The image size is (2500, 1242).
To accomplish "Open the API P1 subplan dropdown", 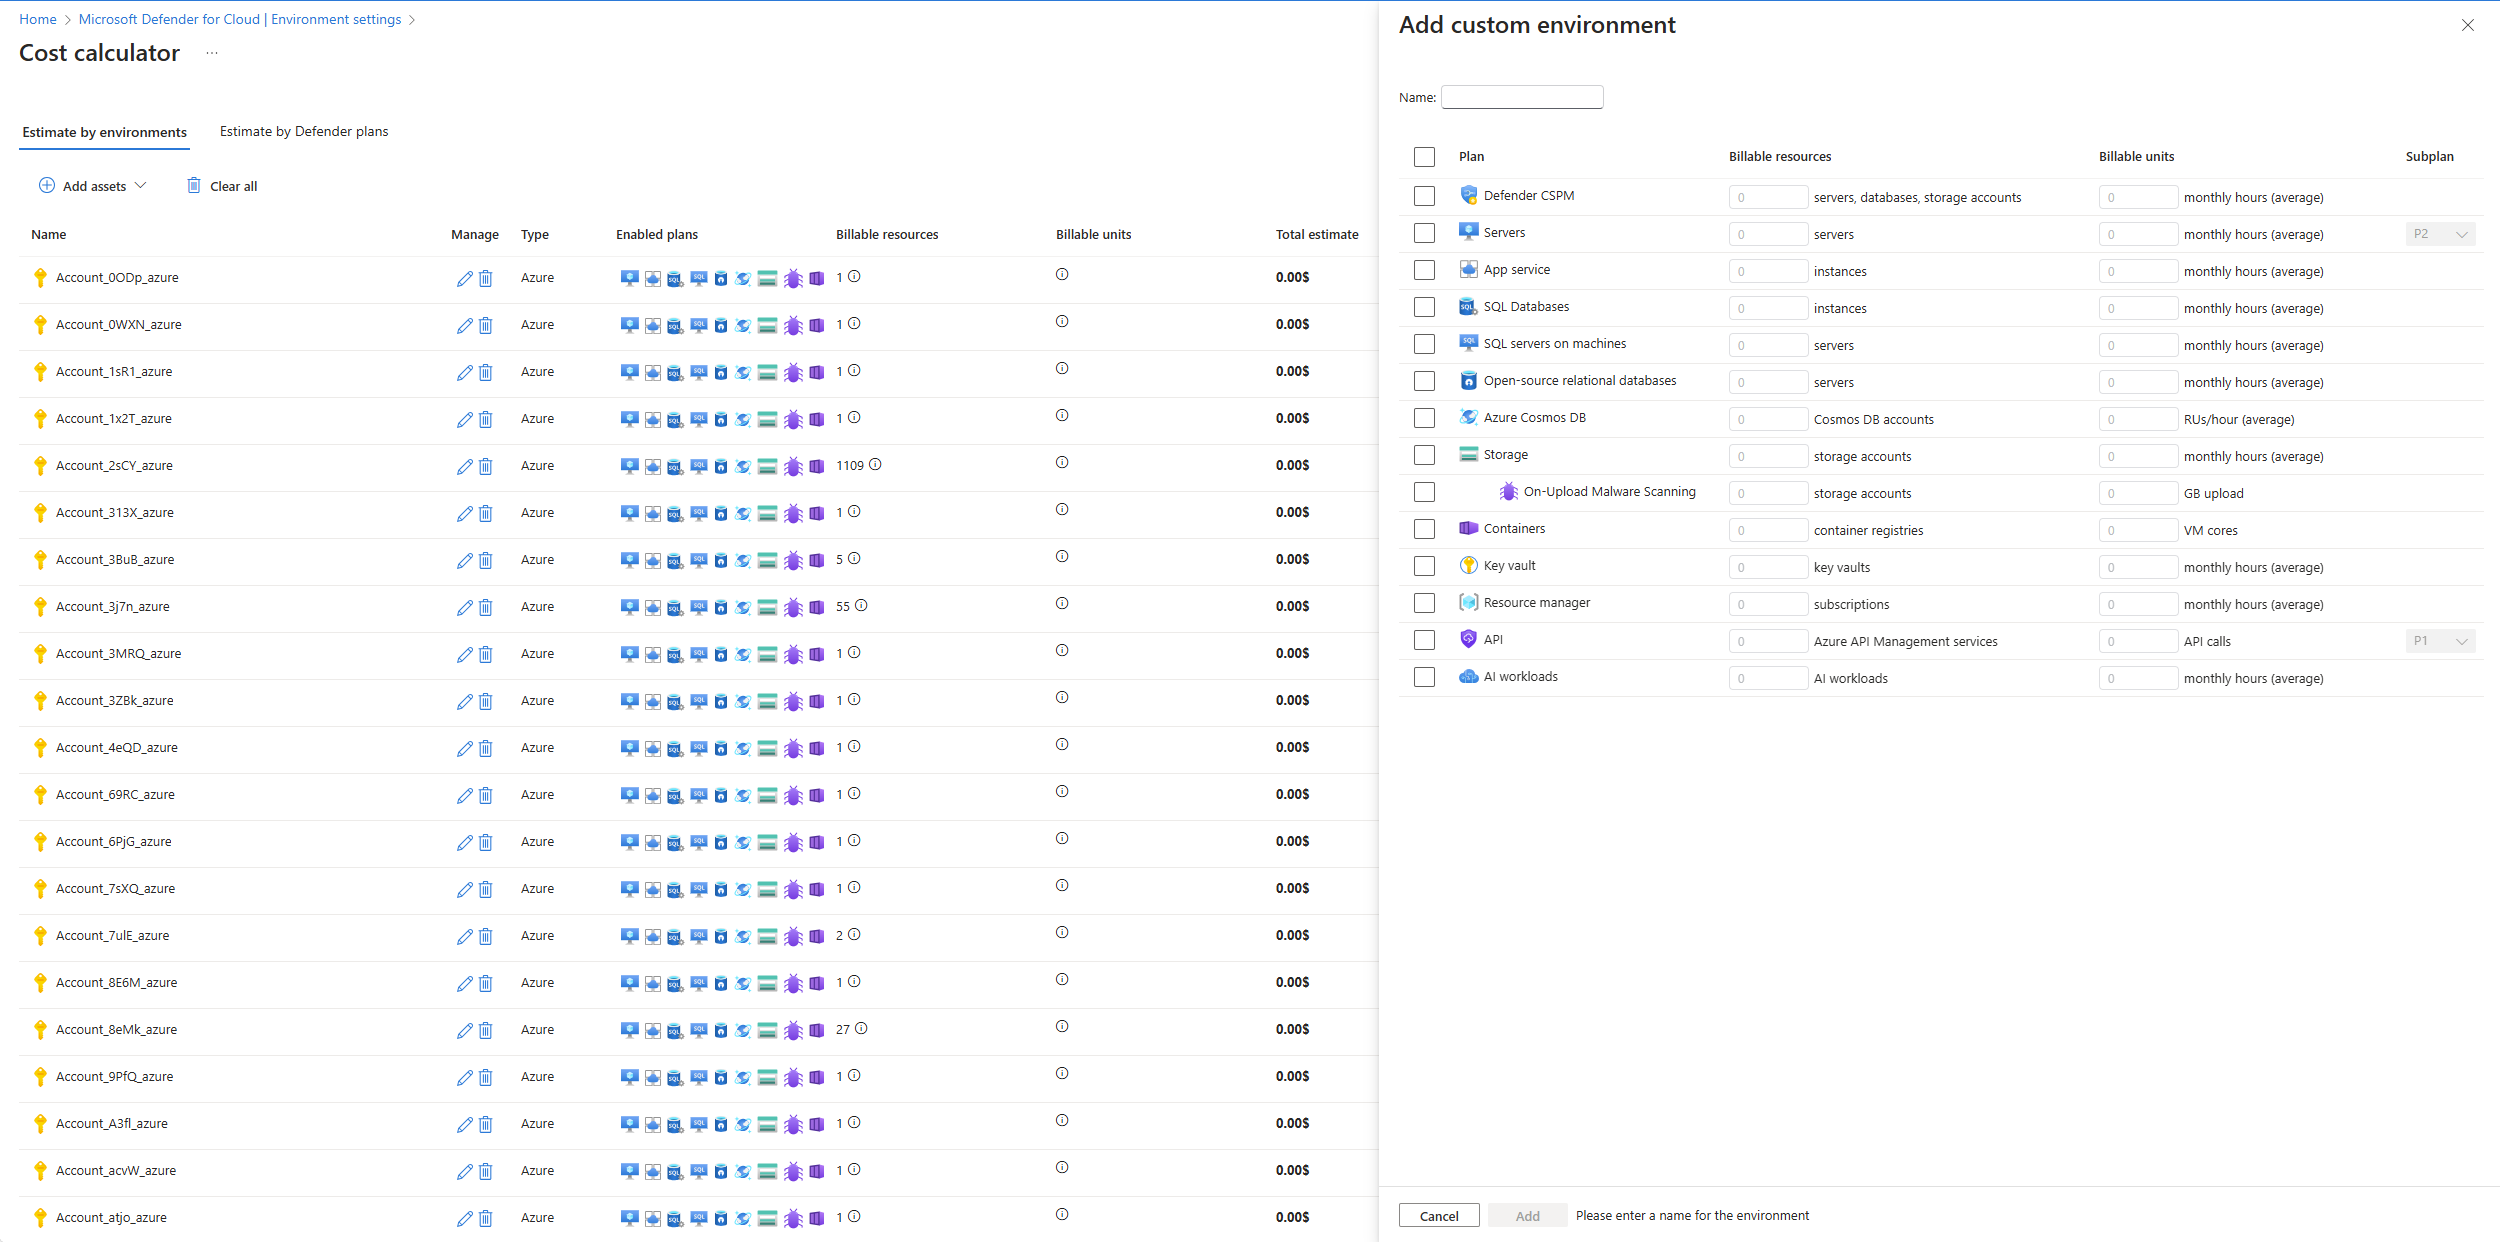I will [x=2440, y=641].
